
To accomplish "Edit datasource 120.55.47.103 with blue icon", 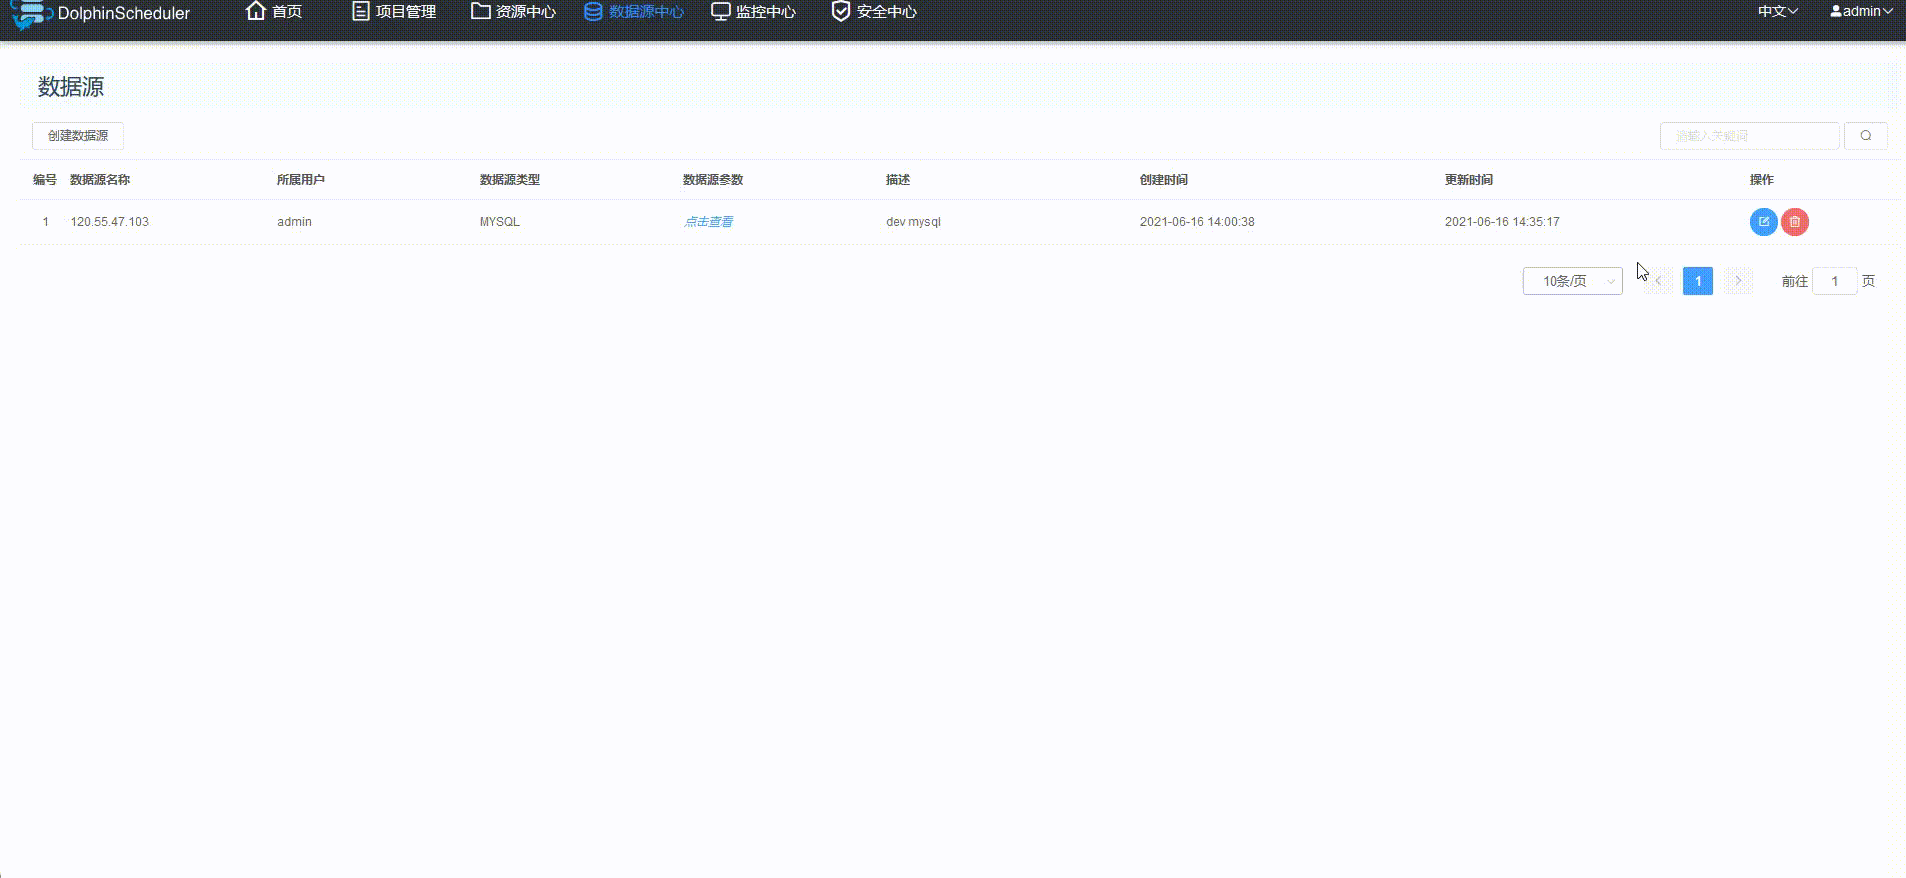I will 1763,222.
